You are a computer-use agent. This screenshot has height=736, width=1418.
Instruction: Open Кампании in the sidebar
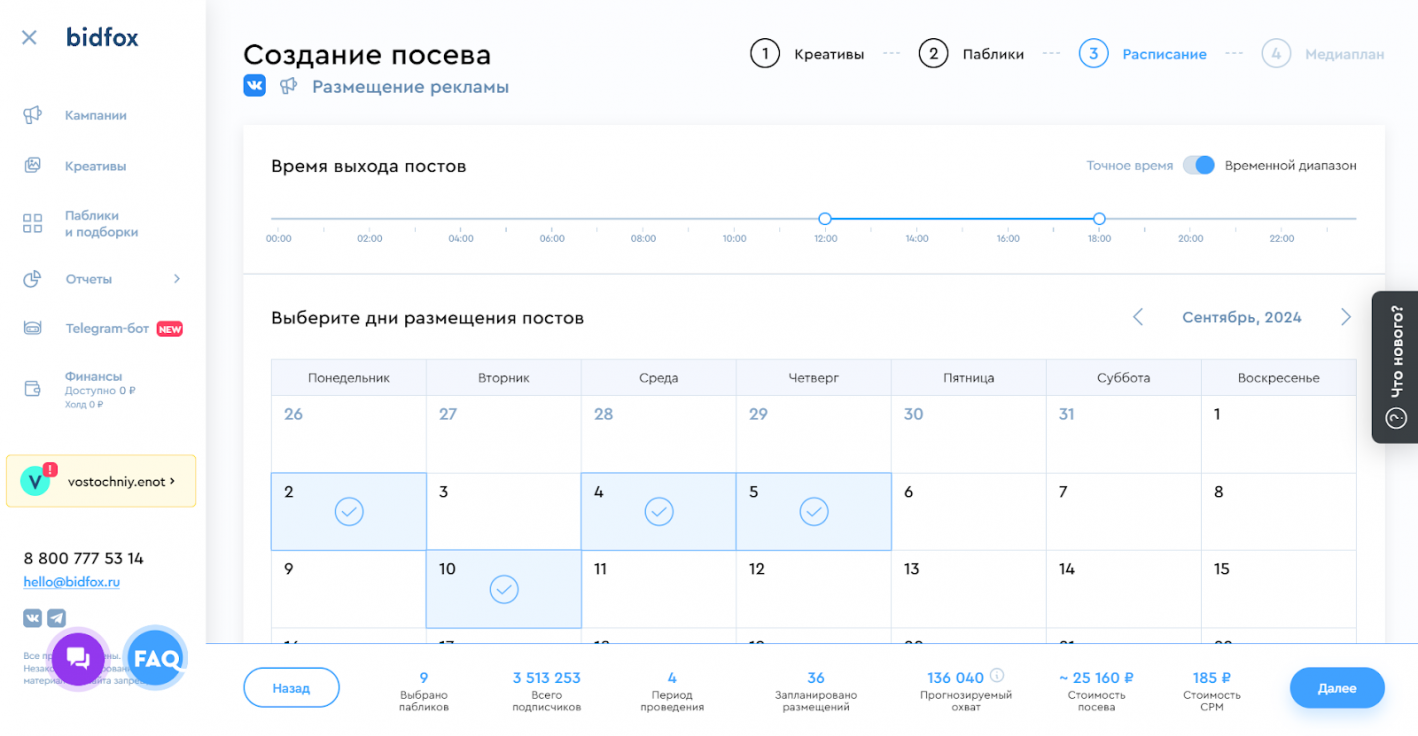(96, 115)
